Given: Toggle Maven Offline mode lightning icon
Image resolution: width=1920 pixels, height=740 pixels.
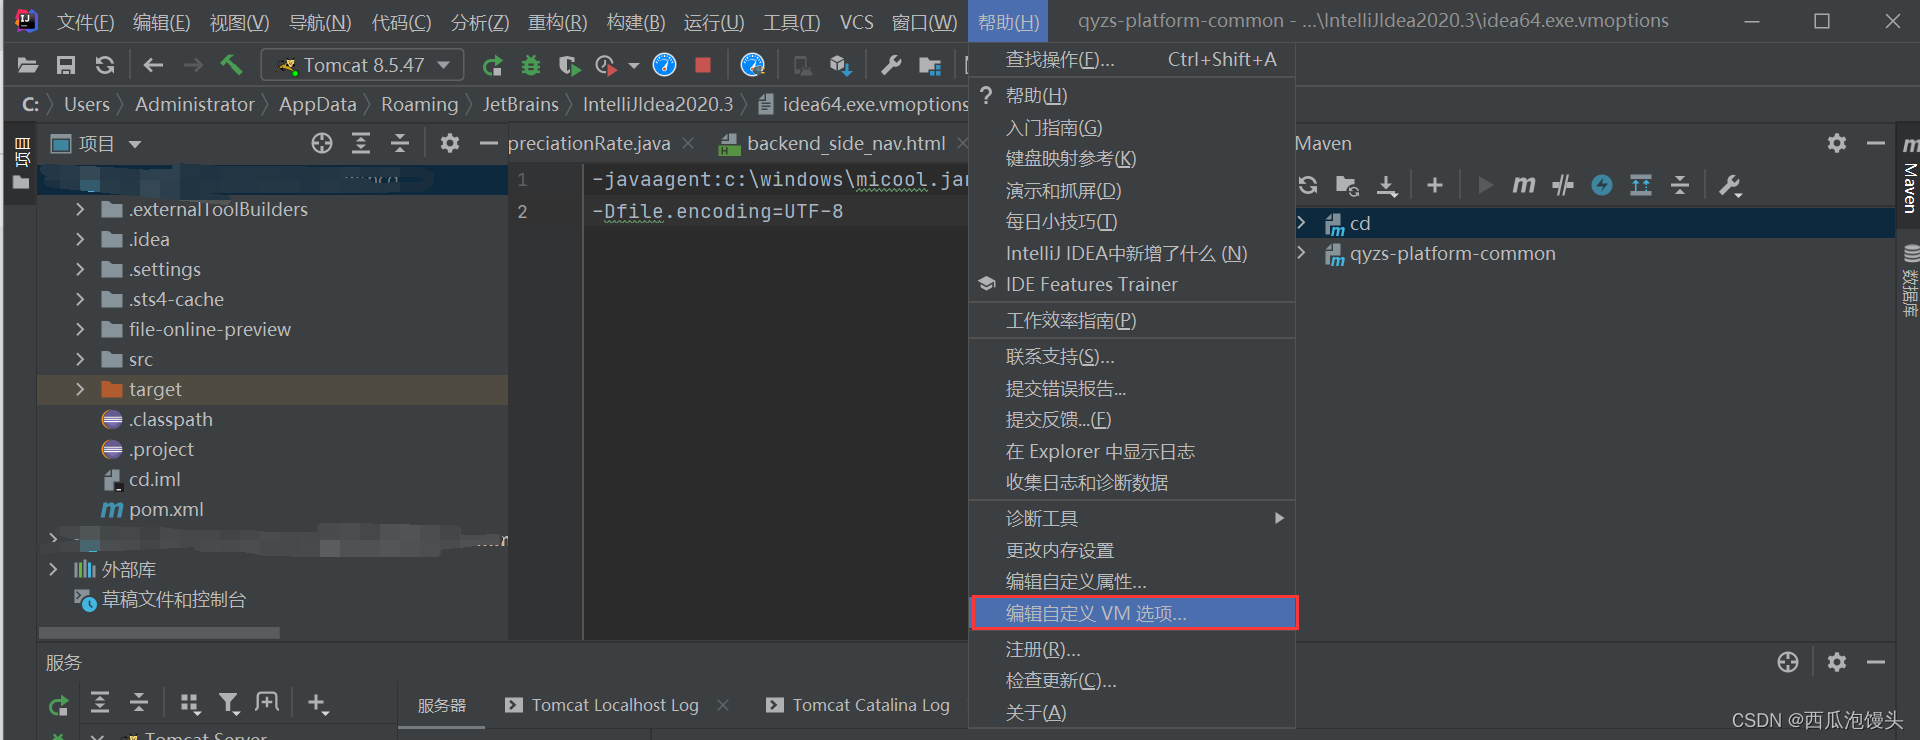Looking at the screenshot, I should click(x=1602, y=185).
